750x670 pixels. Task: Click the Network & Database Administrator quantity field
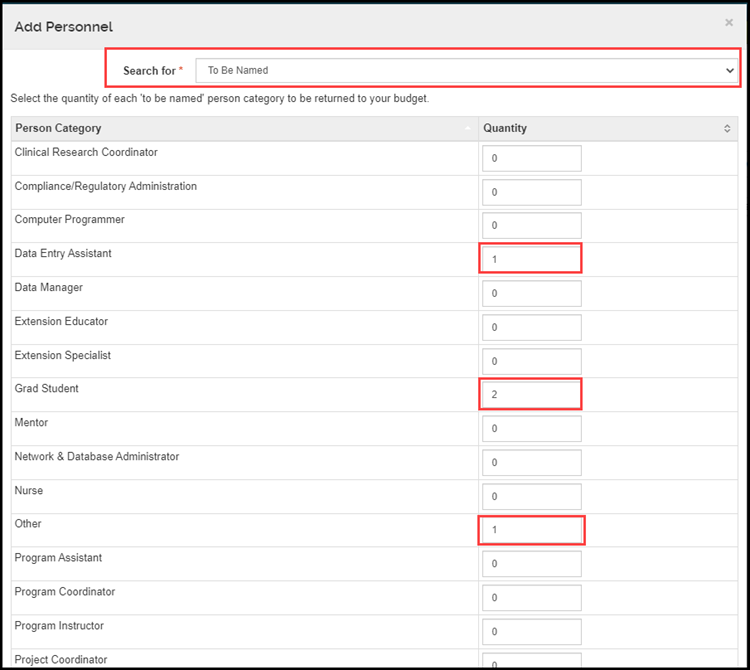(x=531, y=462)
